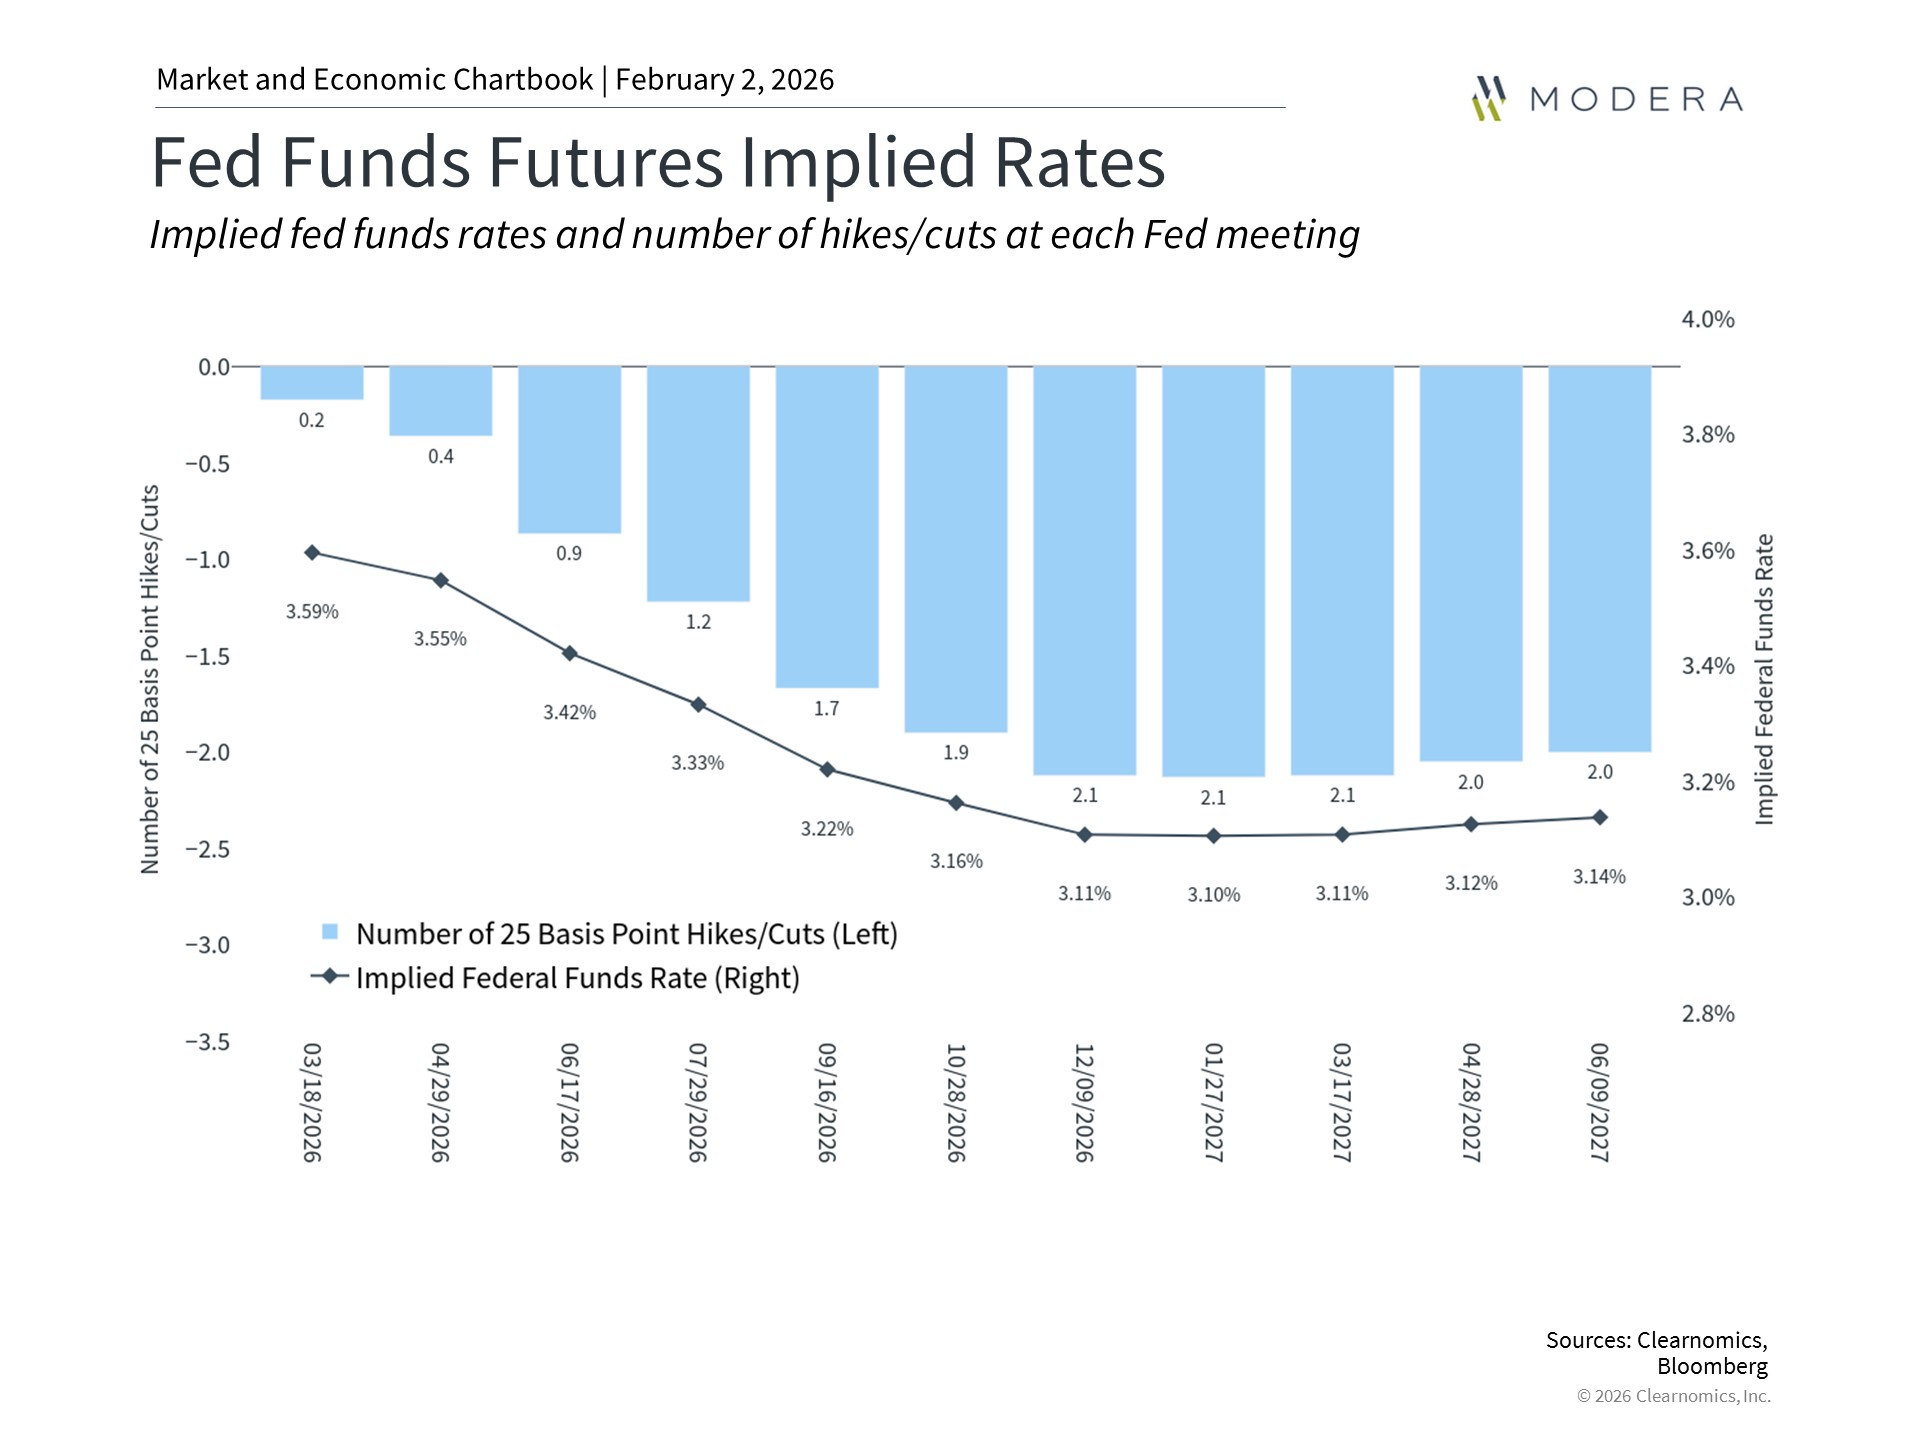Select the 06/17/2026 bar labeled 0.9
This screenshot has height=1440, width=1920.
(570, 450)
